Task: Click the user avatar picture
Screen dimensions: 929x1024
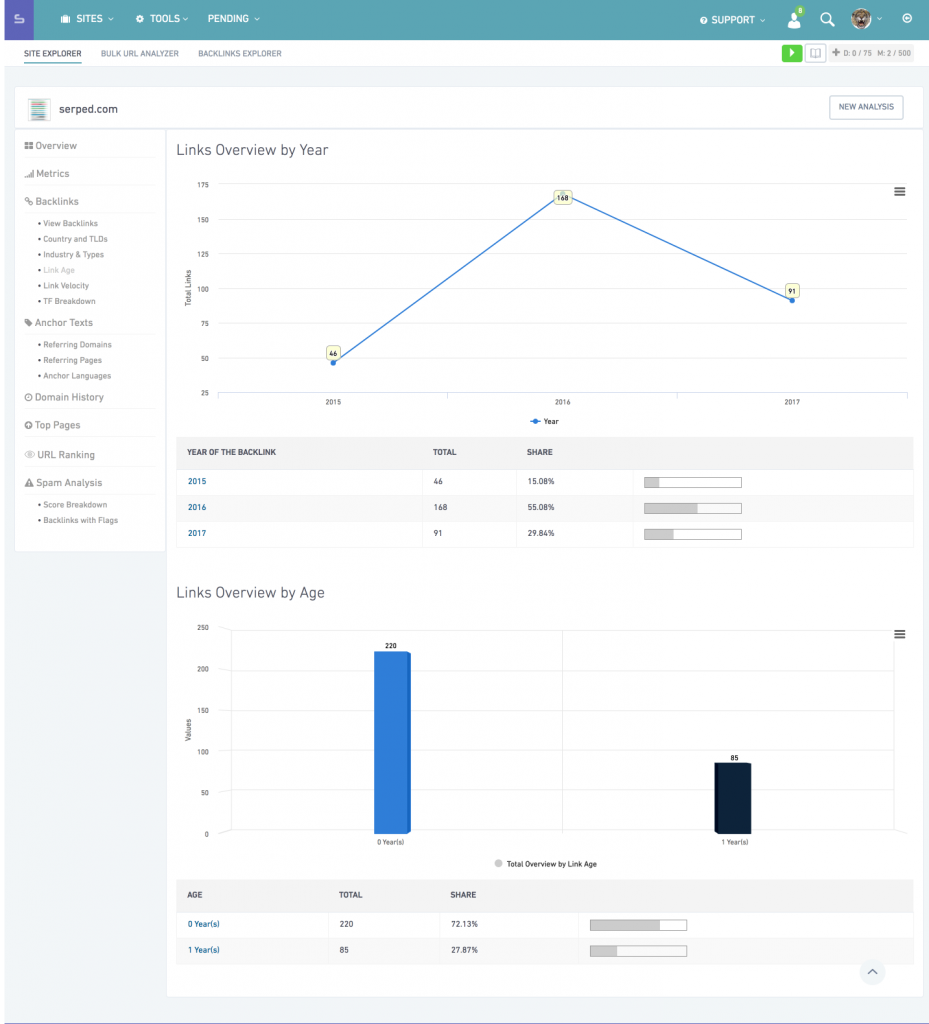Action: pyautogui.click(x=861, y=19)
